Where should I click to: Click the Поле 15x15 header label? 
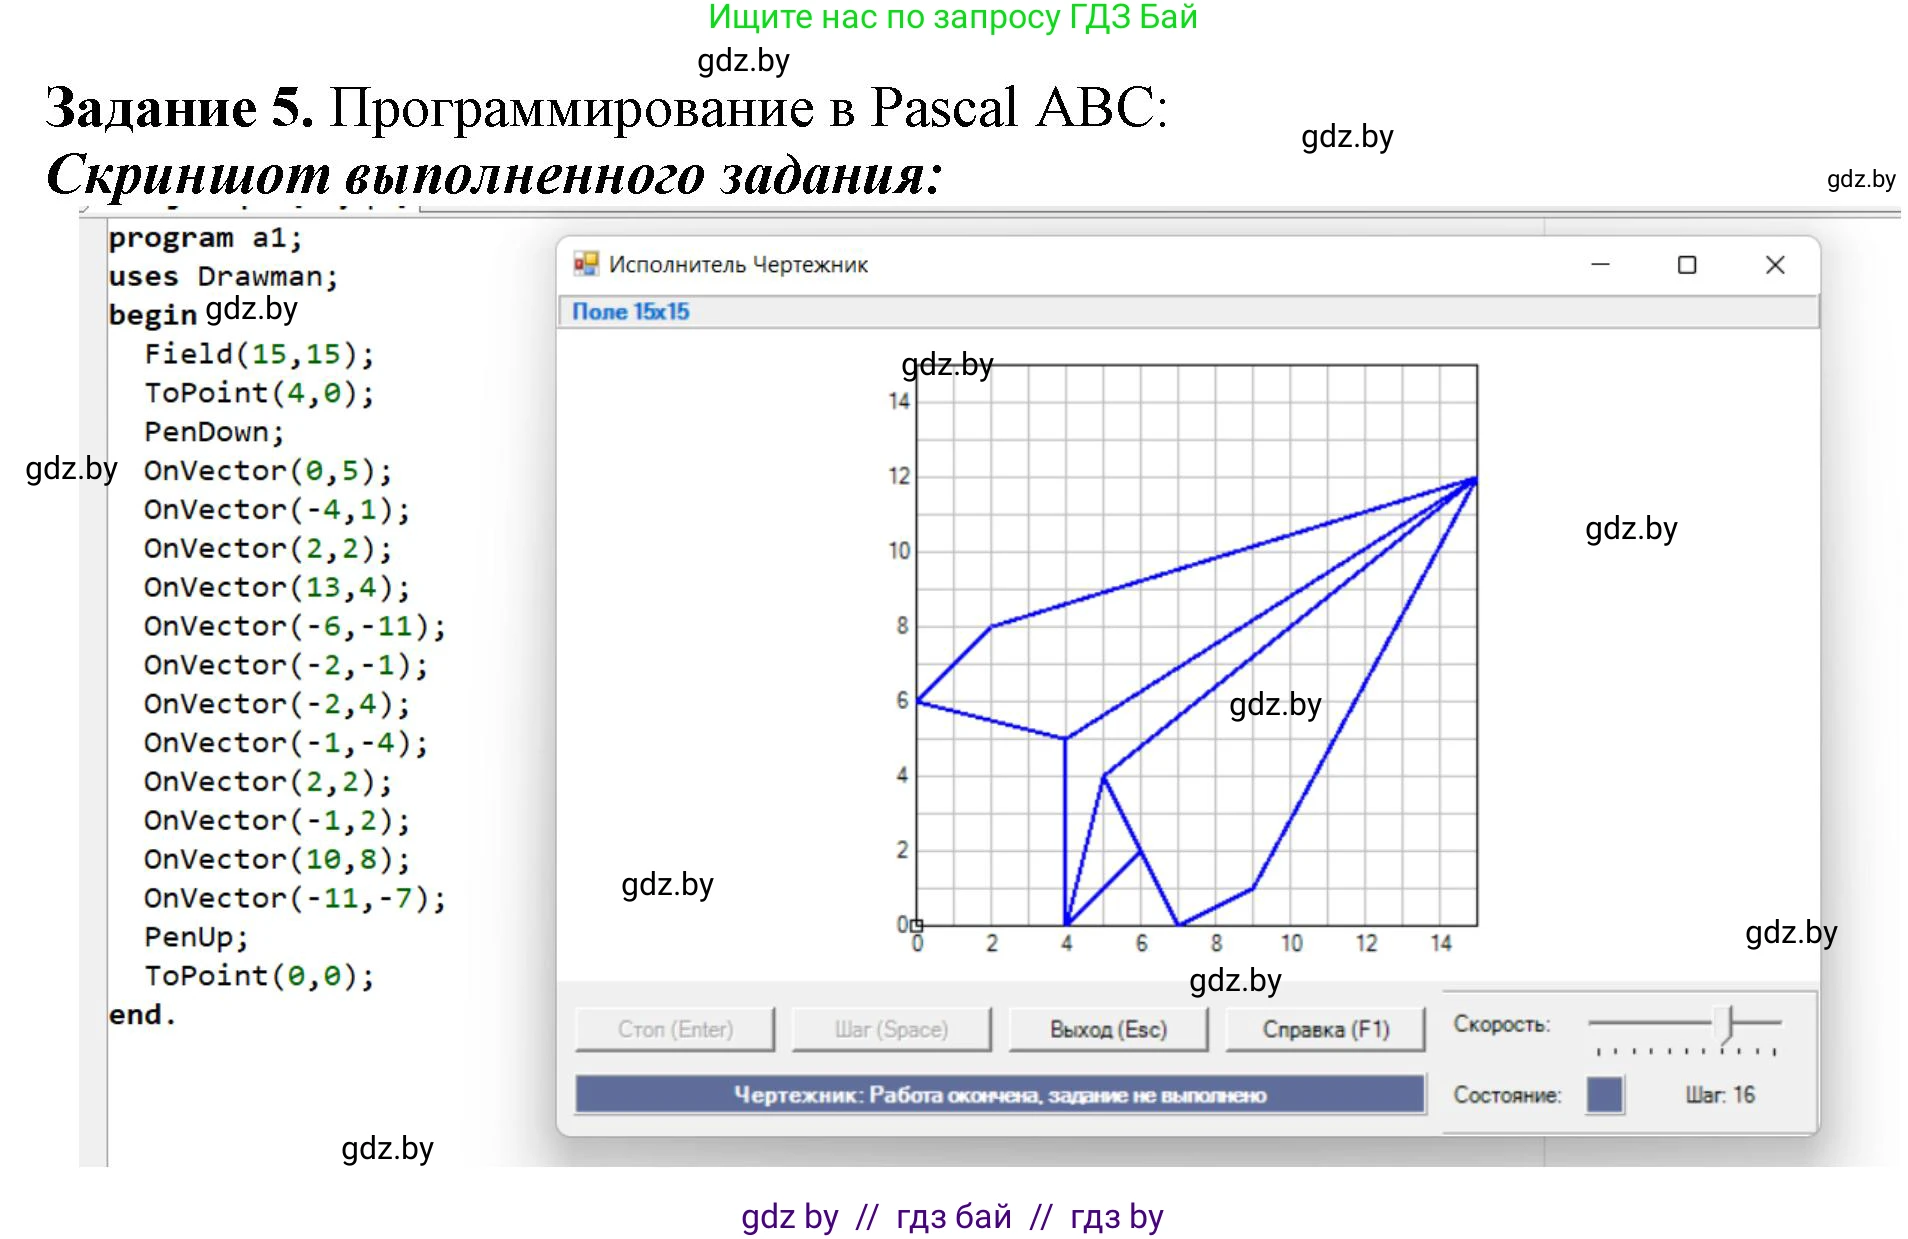[x=630, y=312]
